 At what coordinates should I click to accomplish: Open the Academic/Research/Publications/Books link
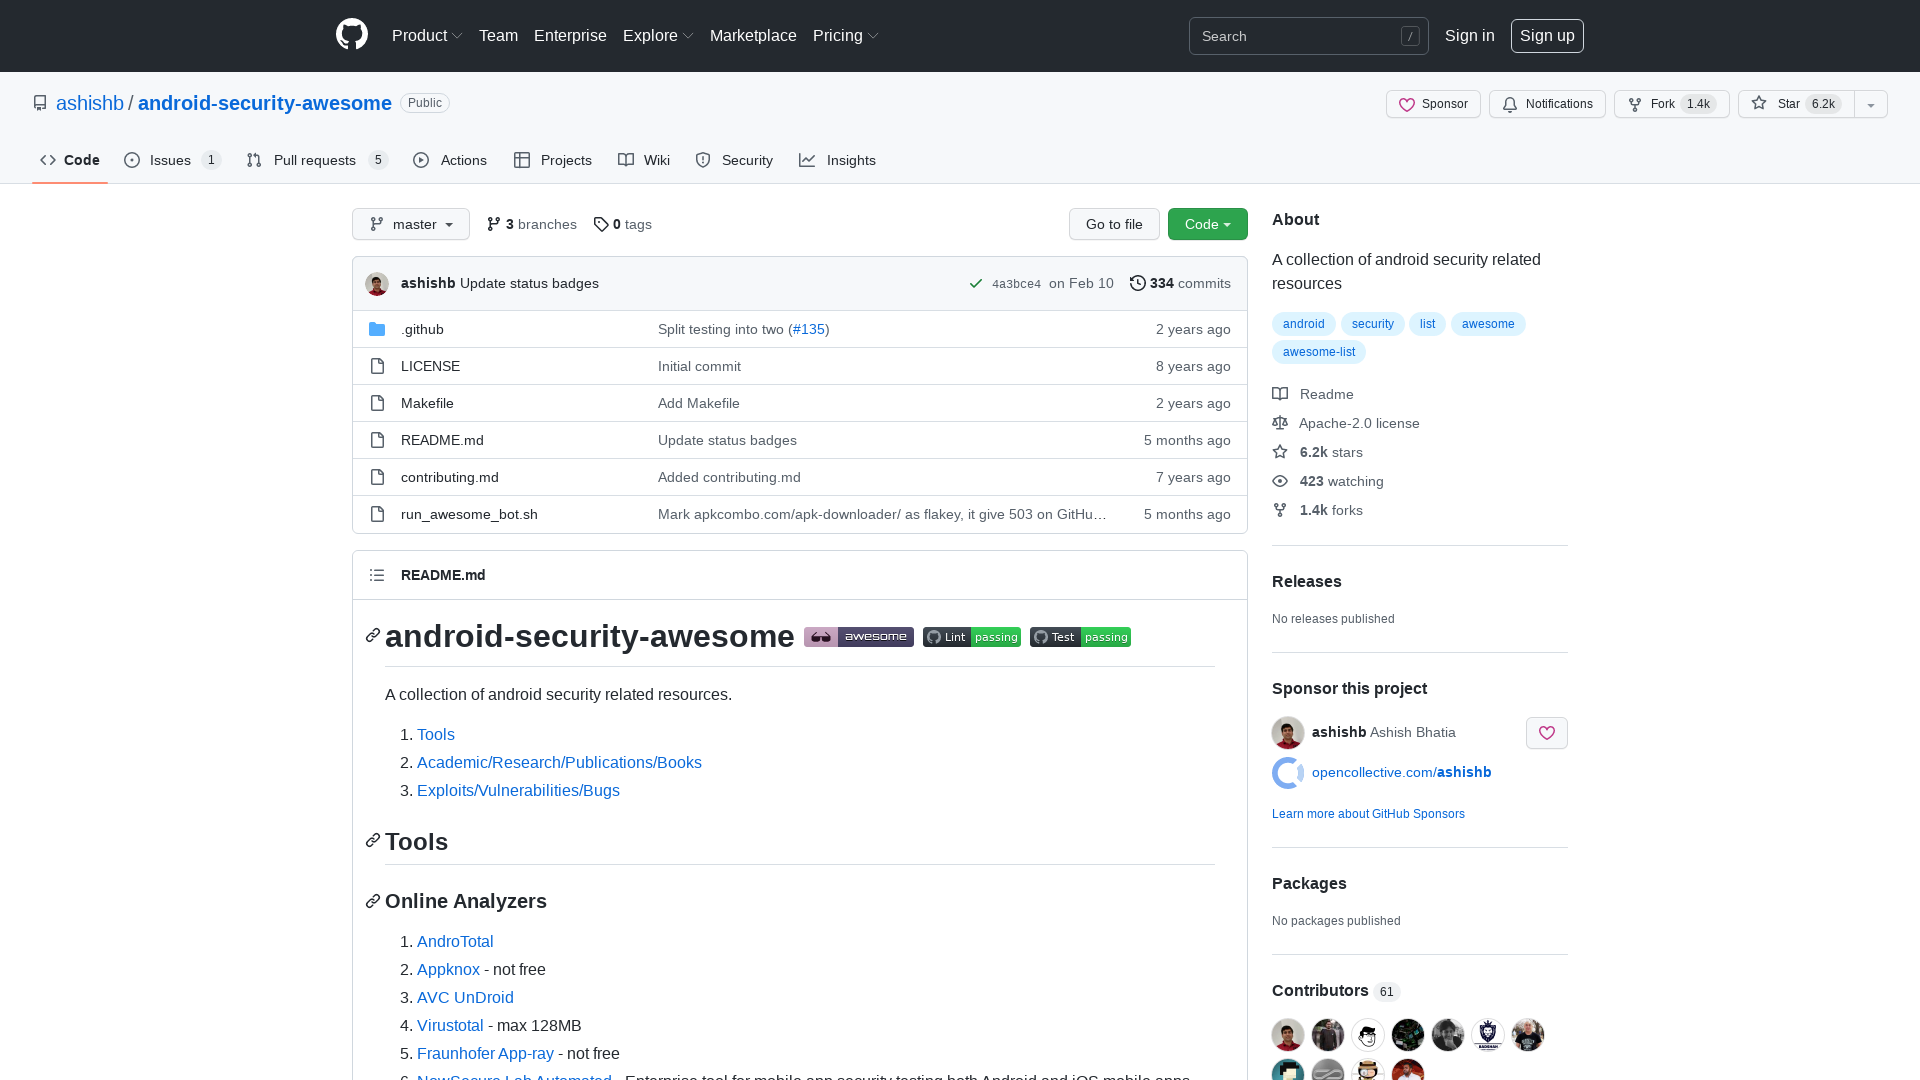pos(559,763)
